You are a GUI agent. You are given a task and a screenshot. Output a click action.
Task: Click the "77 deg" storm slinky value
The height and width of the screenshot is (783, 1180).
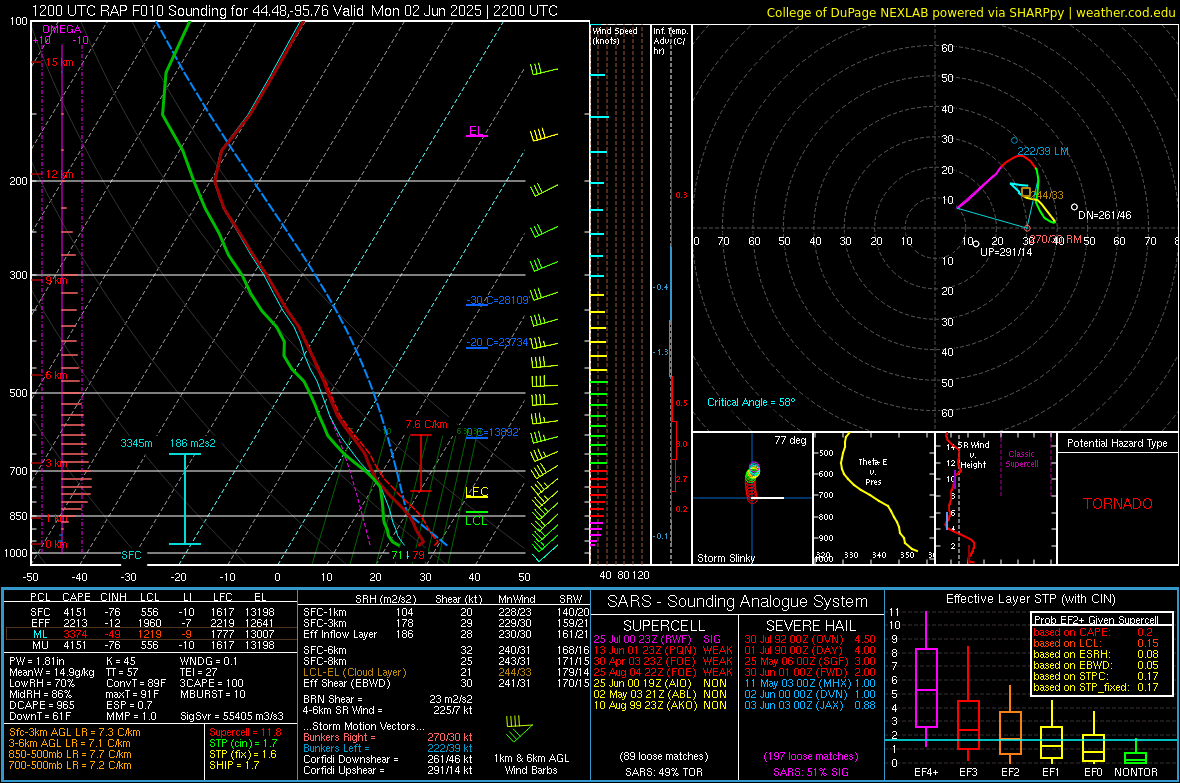click(x=790, y=440)
